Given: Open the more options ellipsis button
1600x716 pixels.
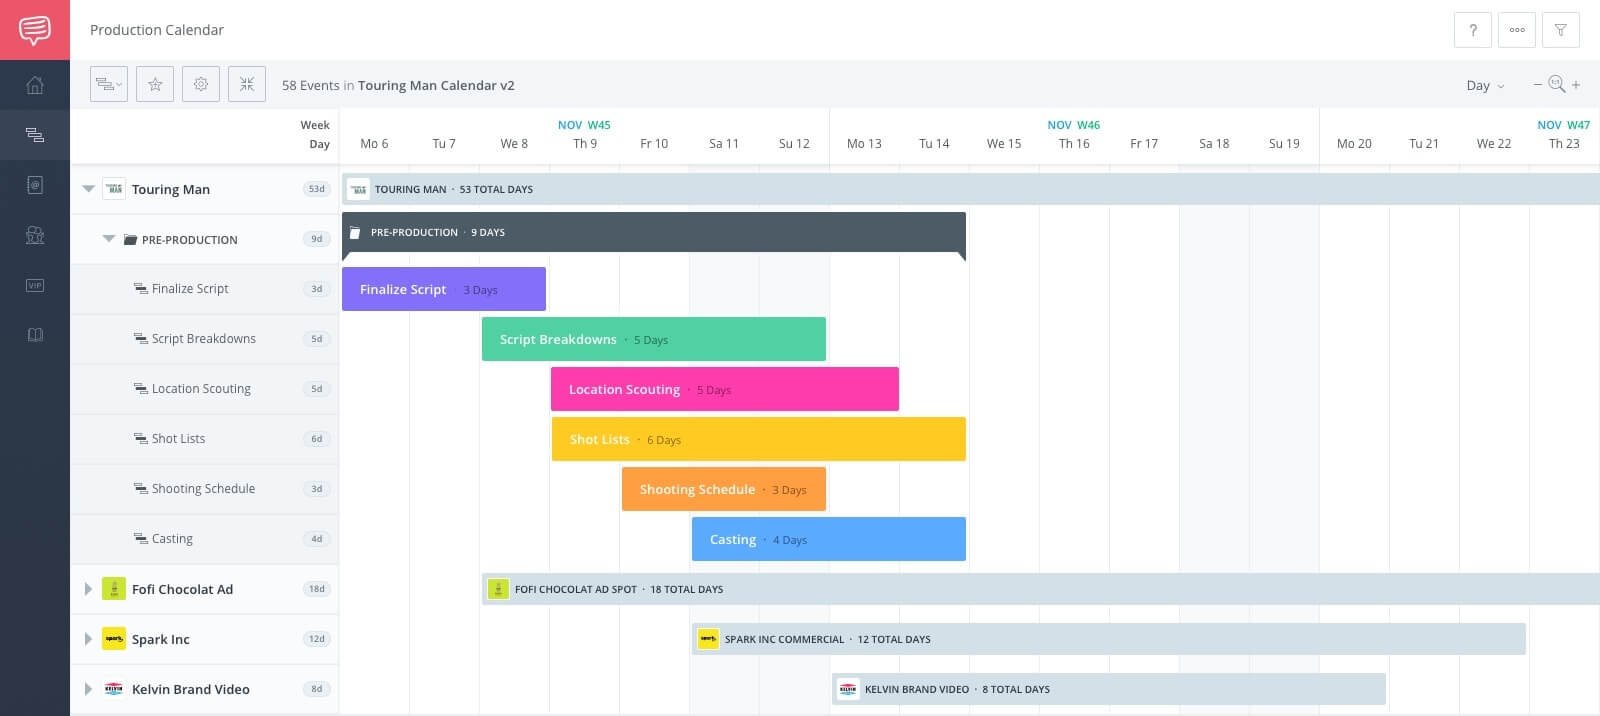Looking at the screenshot, I should pos(1517,30).
